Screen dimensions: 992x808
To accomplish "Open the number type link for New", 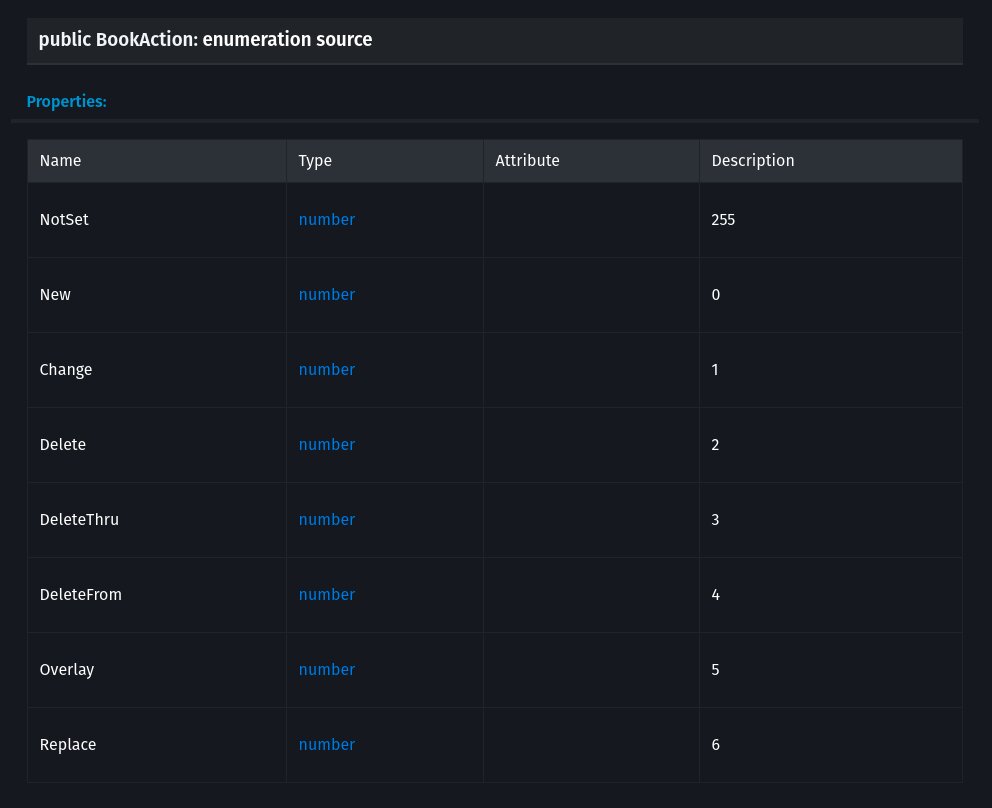I will click(326, 294).
